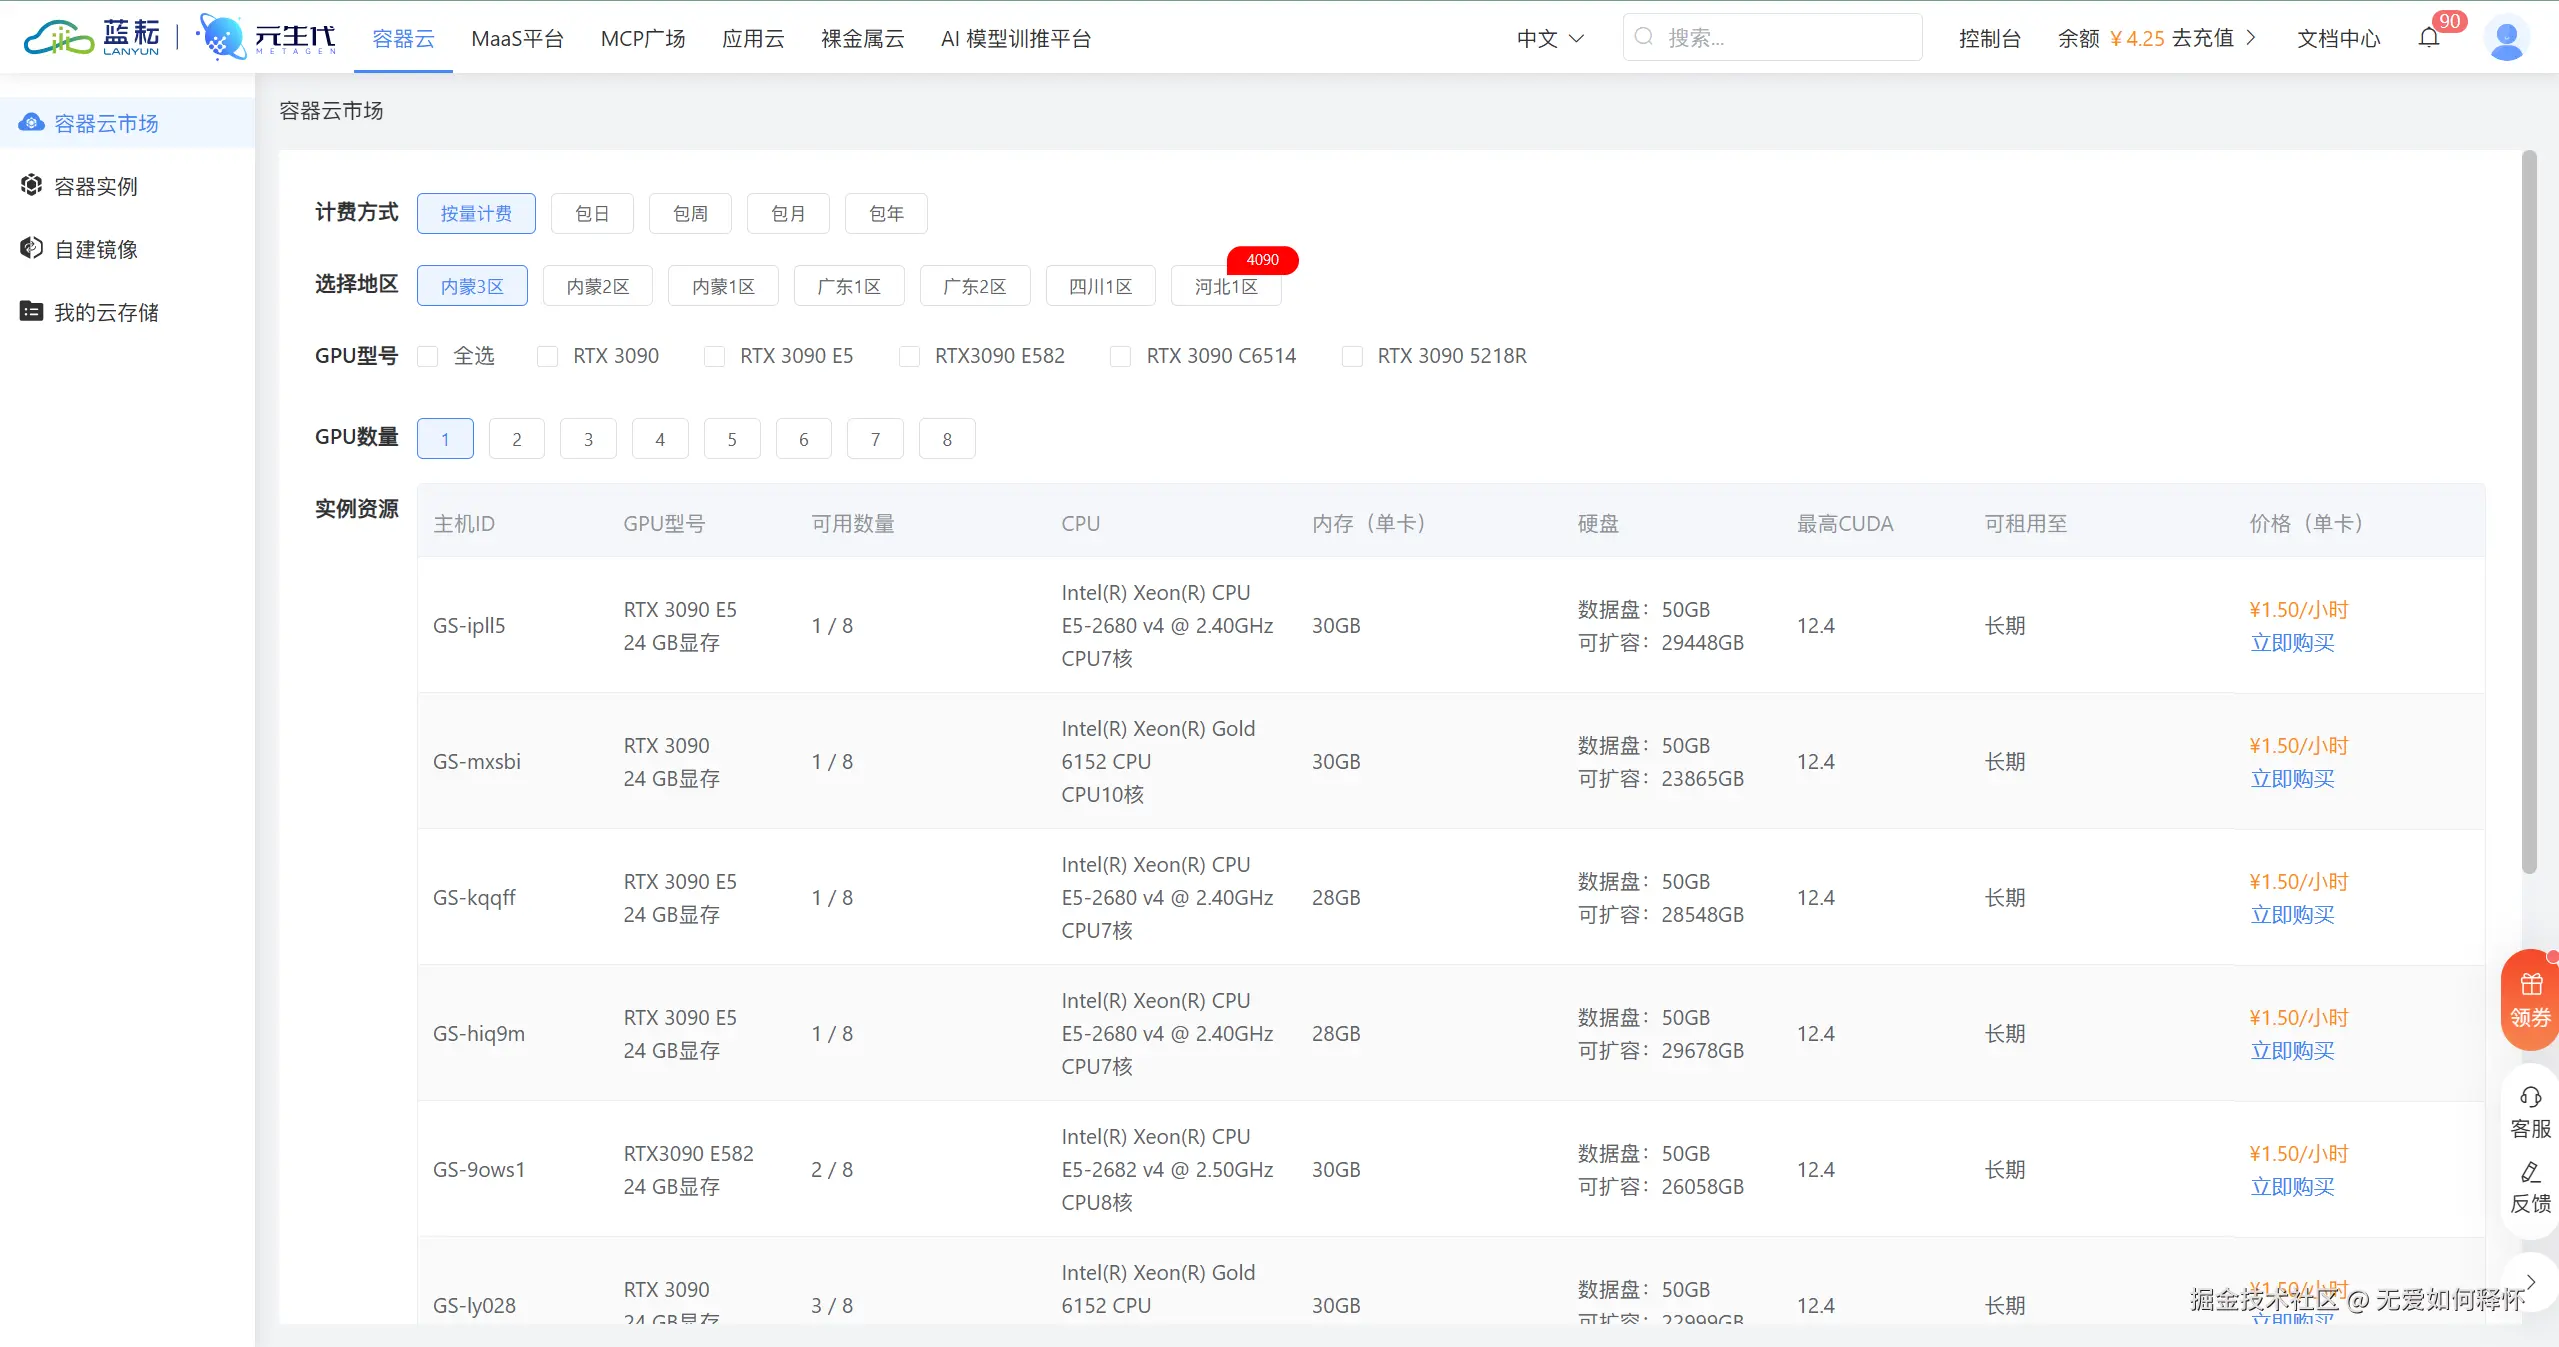2559x1347 pixels.
Task: Open the user avatar profile icon
Action: (2506, 39)
